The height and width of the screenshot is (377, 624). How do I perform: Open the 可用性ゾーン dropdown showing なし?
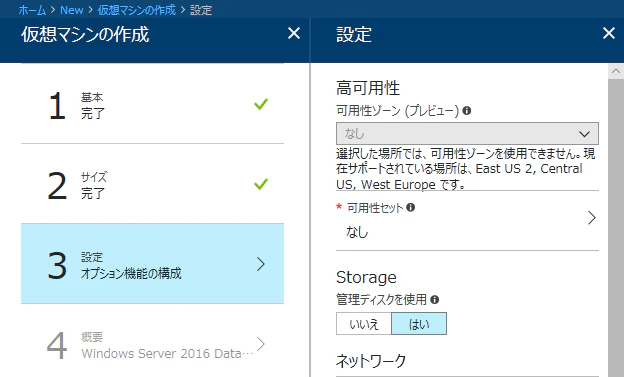pyautogui.click(x=467, y=133)
